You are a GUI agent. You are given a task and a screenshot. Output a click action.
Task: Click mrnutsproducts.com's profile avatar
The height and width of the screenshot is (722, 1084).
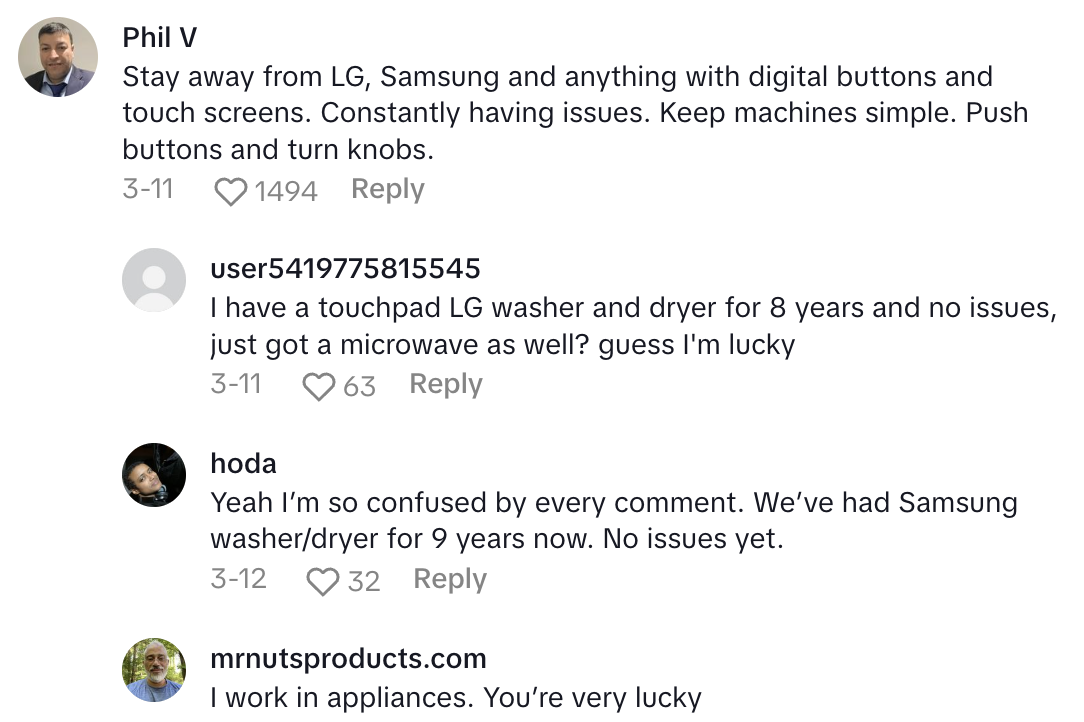click(x=154, y=669)
